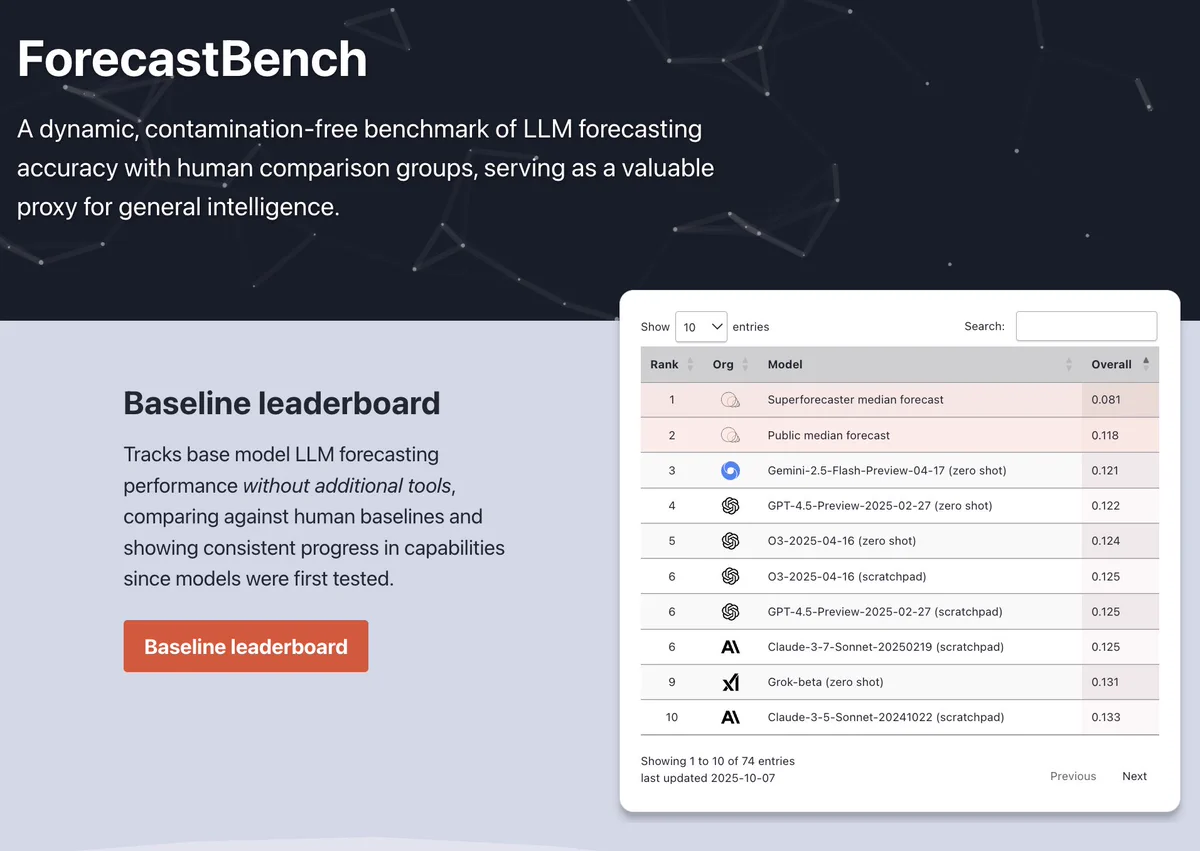This screenshot has width=1200, height=851.
Task: Click OpenAI icon beside GPT-4.5-Preview zero shot
Action: point(730,506)
